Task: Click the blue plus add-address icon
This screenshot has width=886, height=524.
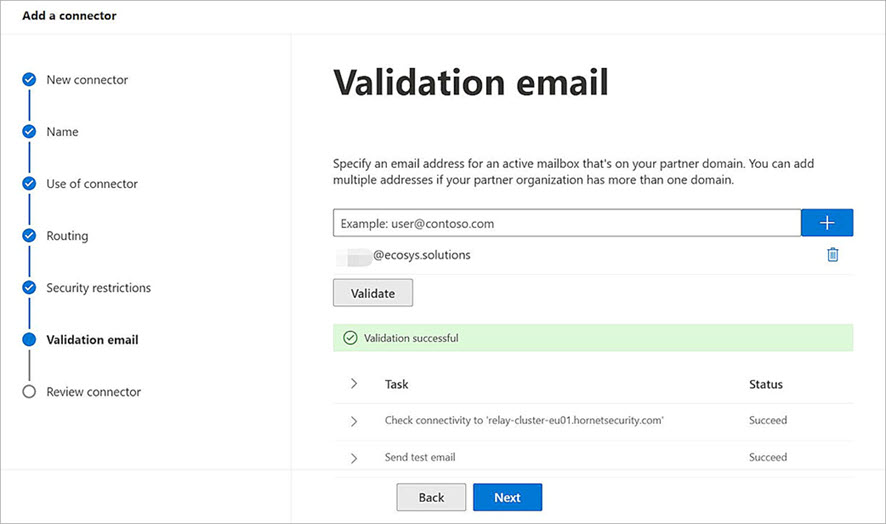Action: tap(827, 223)
